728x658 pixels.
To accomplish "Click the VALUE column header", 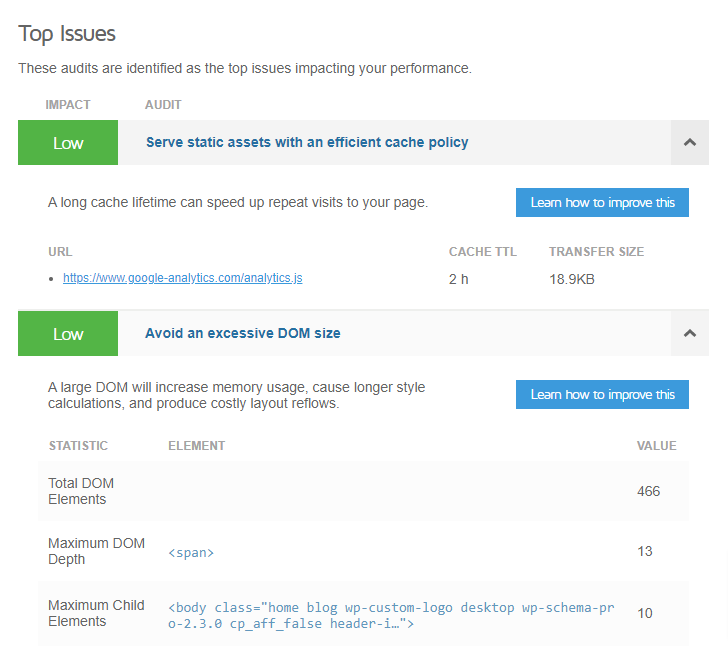I will click(x=656, y=446).
